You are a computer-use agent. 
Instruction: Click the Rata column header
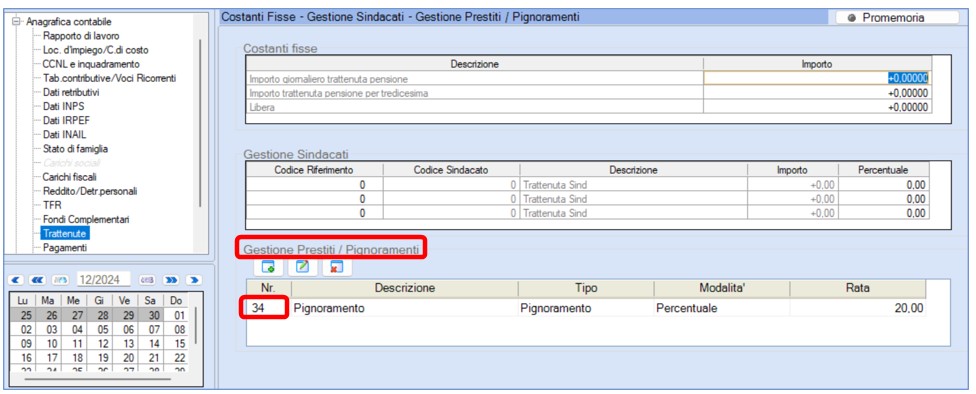pyautogui.click(x=858, y=288)
